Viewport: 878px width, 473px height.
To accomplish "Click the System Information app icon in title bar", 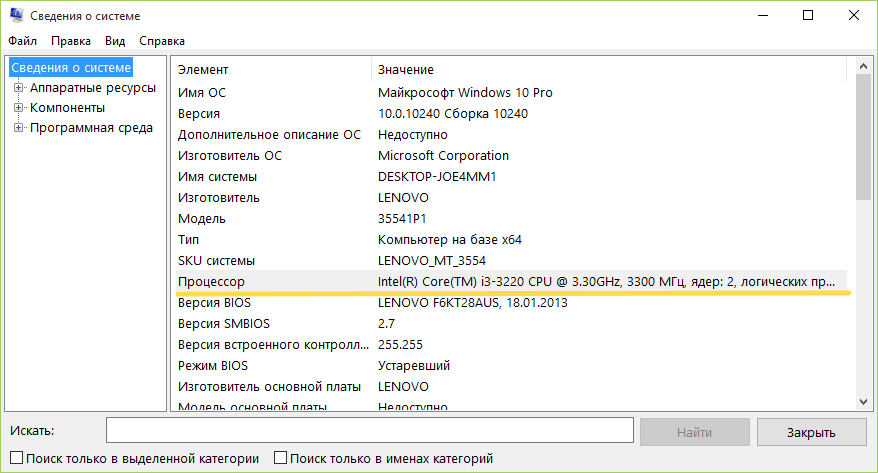I will click(16, 15).
